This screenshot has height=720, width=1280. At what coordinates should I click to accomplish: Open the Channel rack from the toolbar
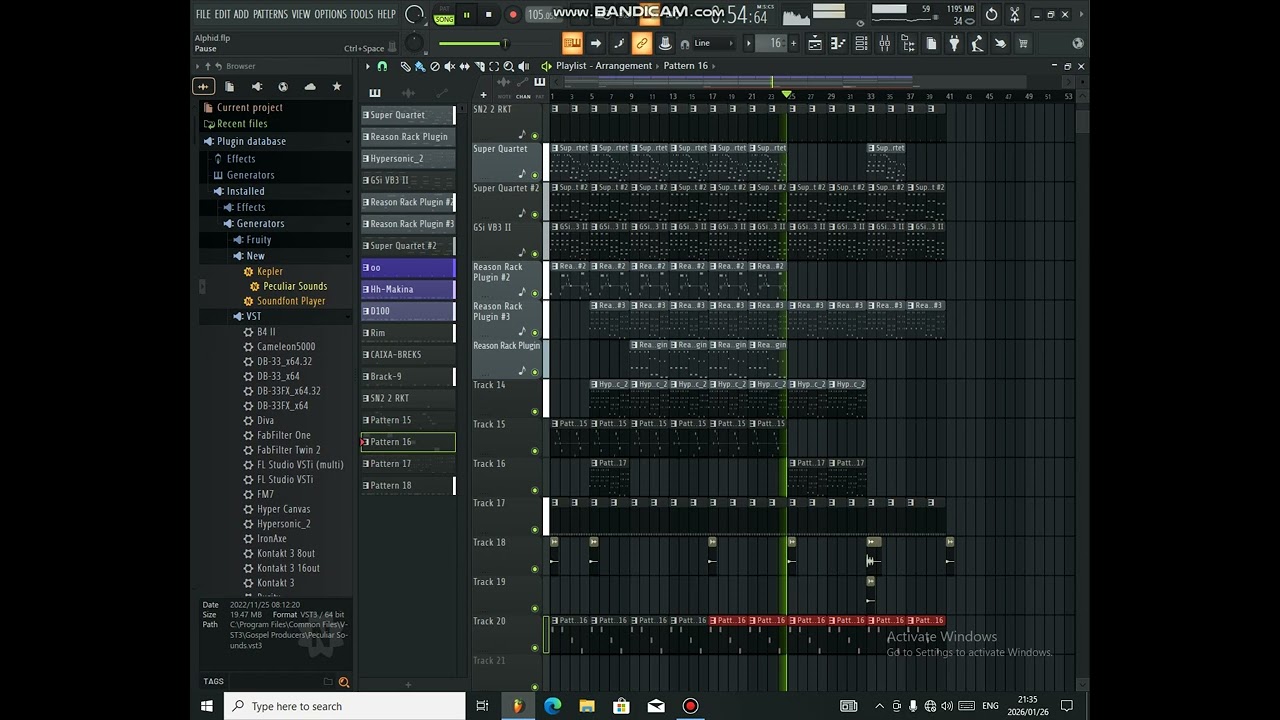pos(862,43)
